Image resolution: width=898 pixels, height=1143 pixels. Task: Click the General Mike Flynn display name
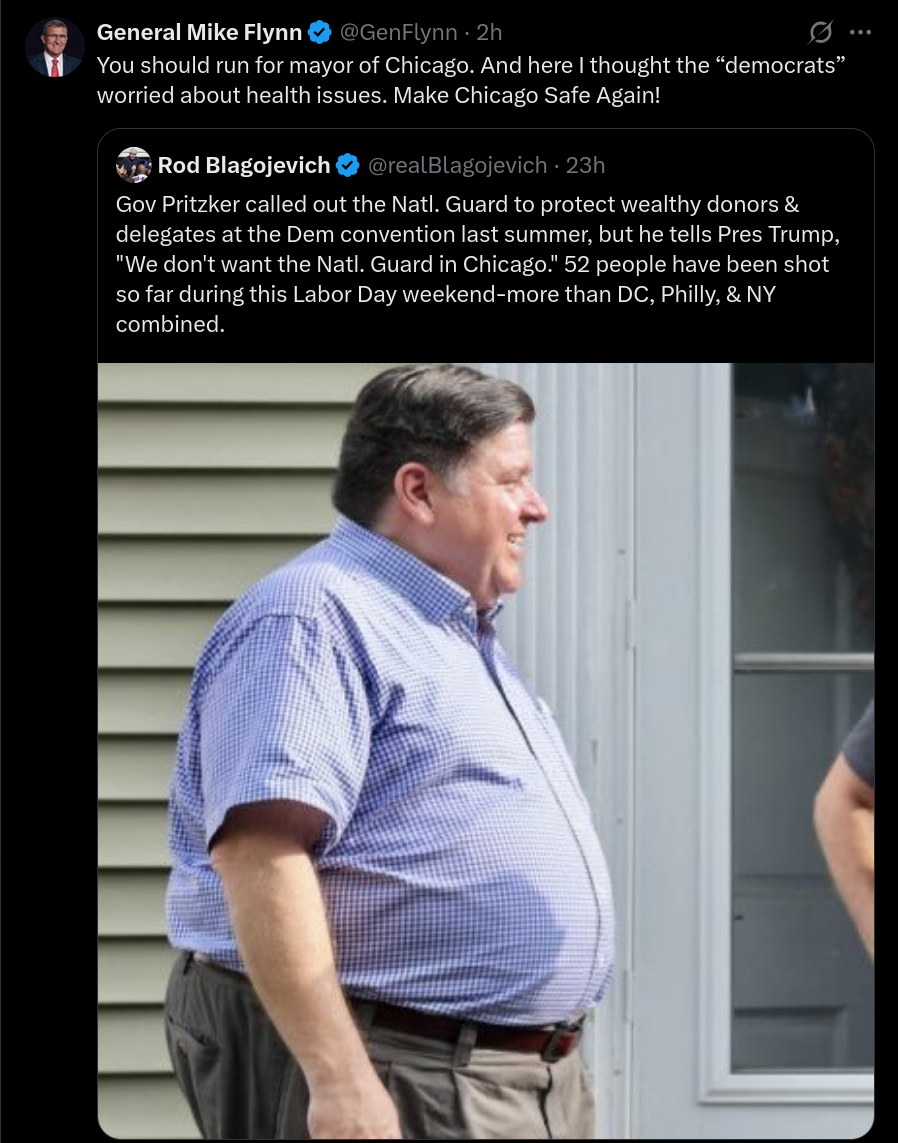tap(200, 32)
